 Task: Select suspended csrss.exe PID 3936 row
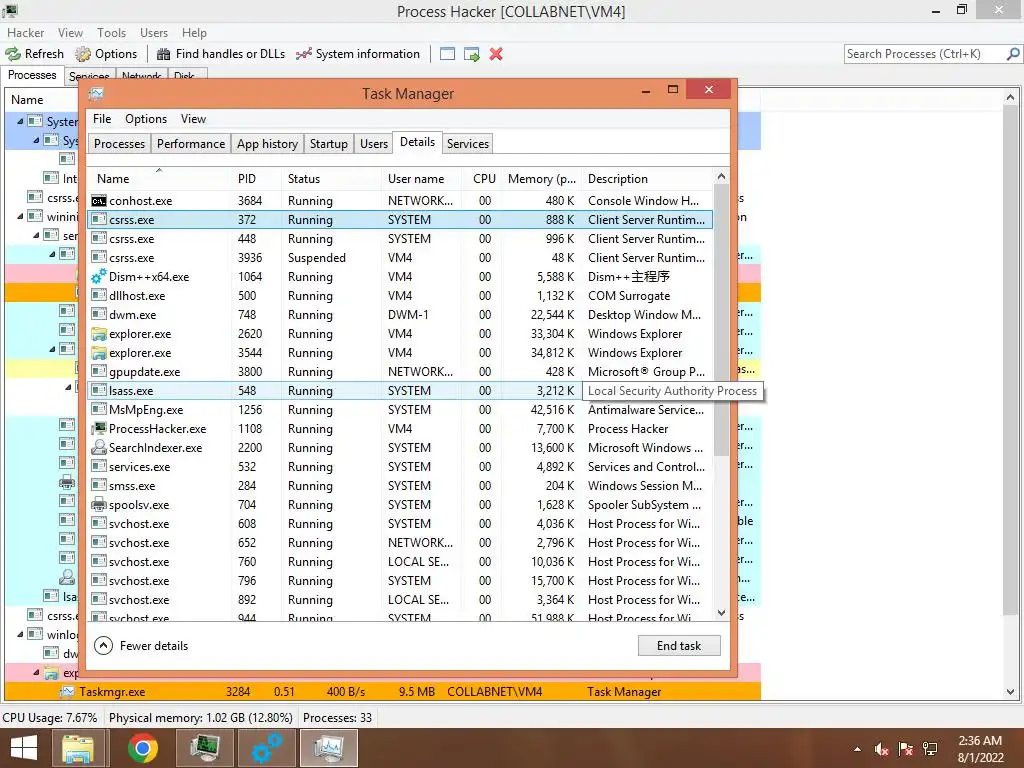[400, 258]
